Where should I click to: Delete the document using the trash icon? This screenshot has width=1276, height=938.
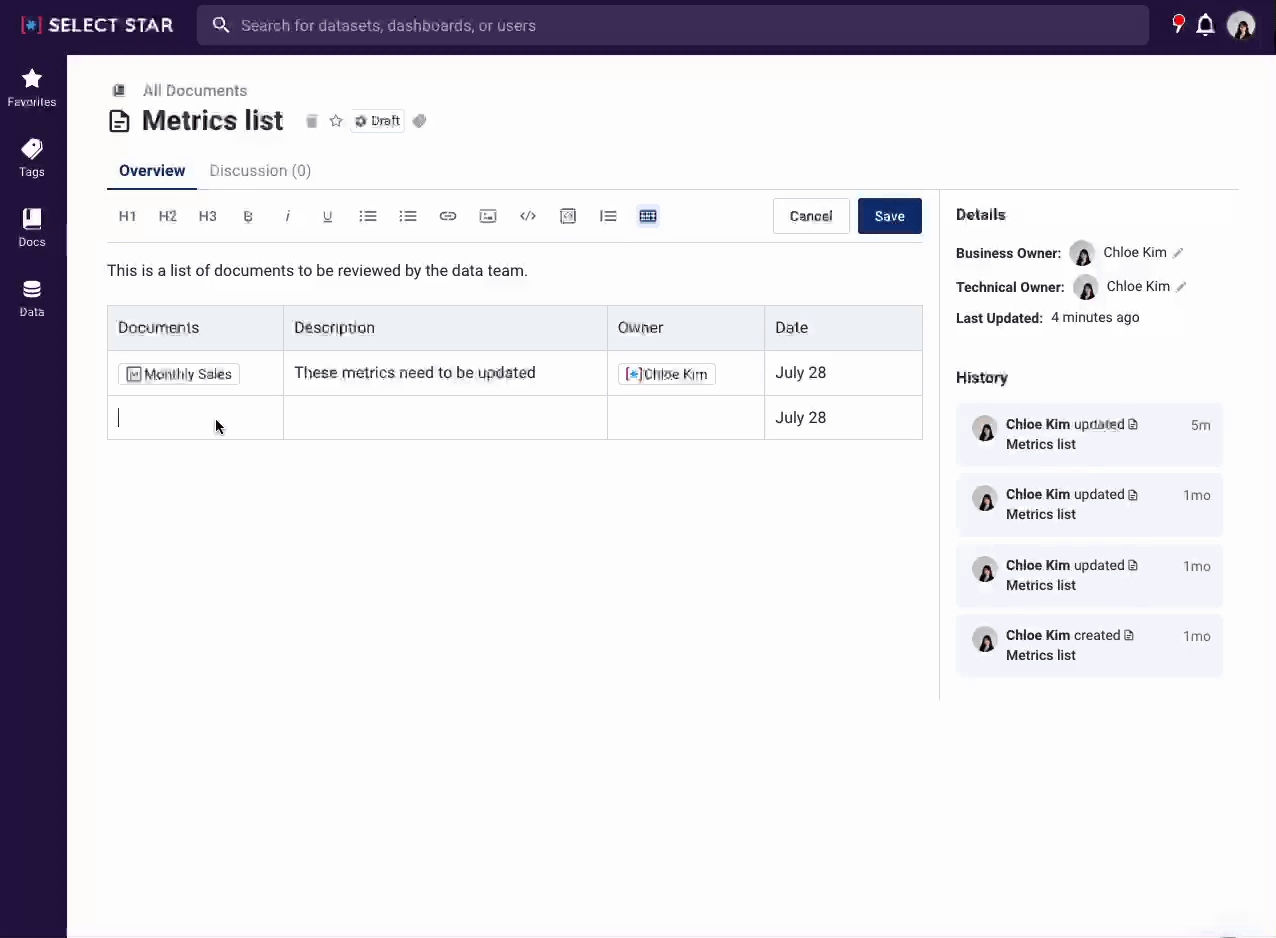(x=312, y=121)
